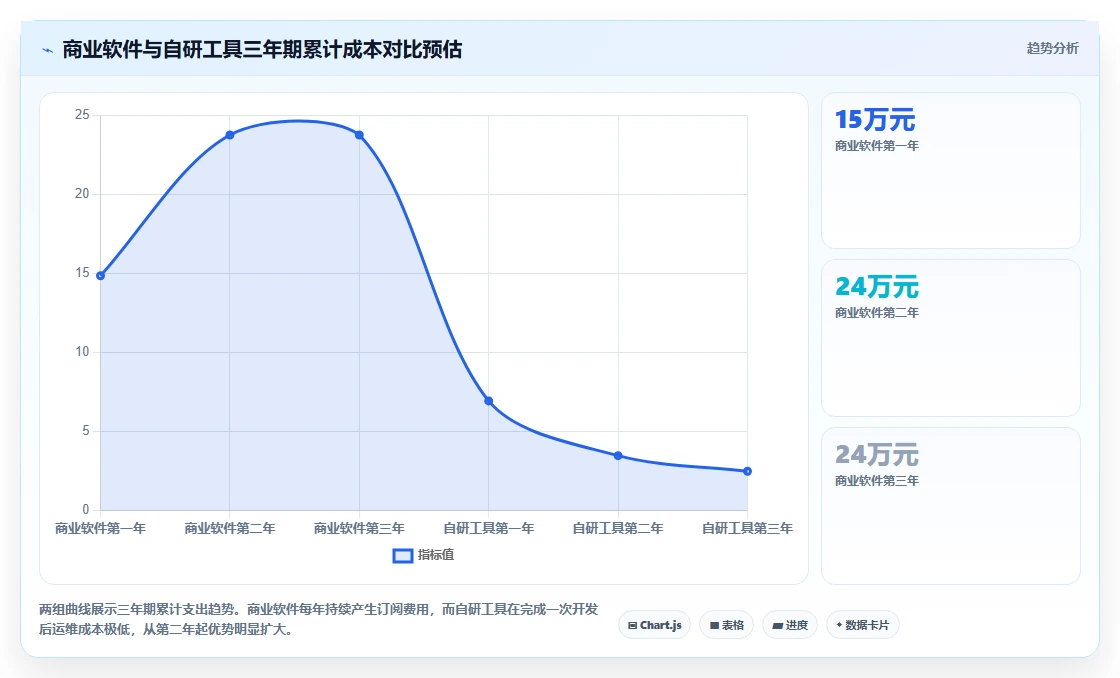
Task: Select the 商业软件第一年 data point on chart
Action: tap(101, 276)
